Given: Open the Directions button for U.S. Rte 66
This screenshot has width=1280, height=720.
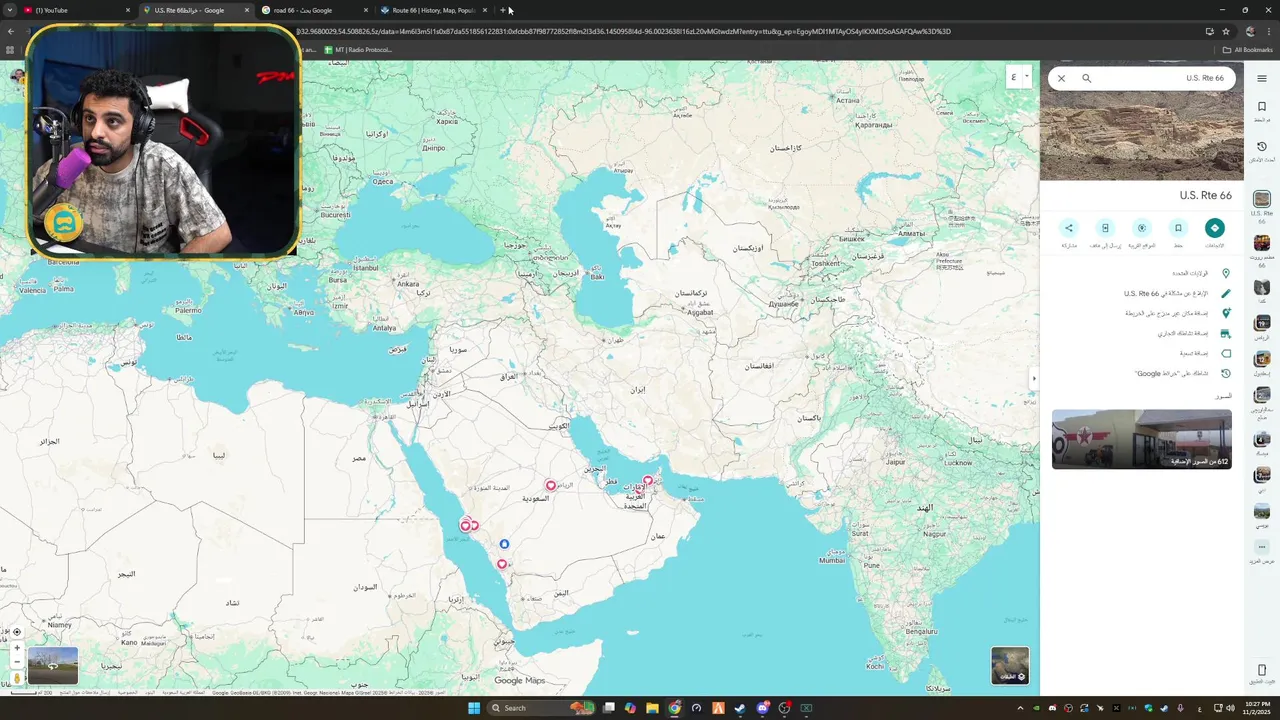Looking at the screenshot, I should pyautogui.click(x=1214, y=228).
